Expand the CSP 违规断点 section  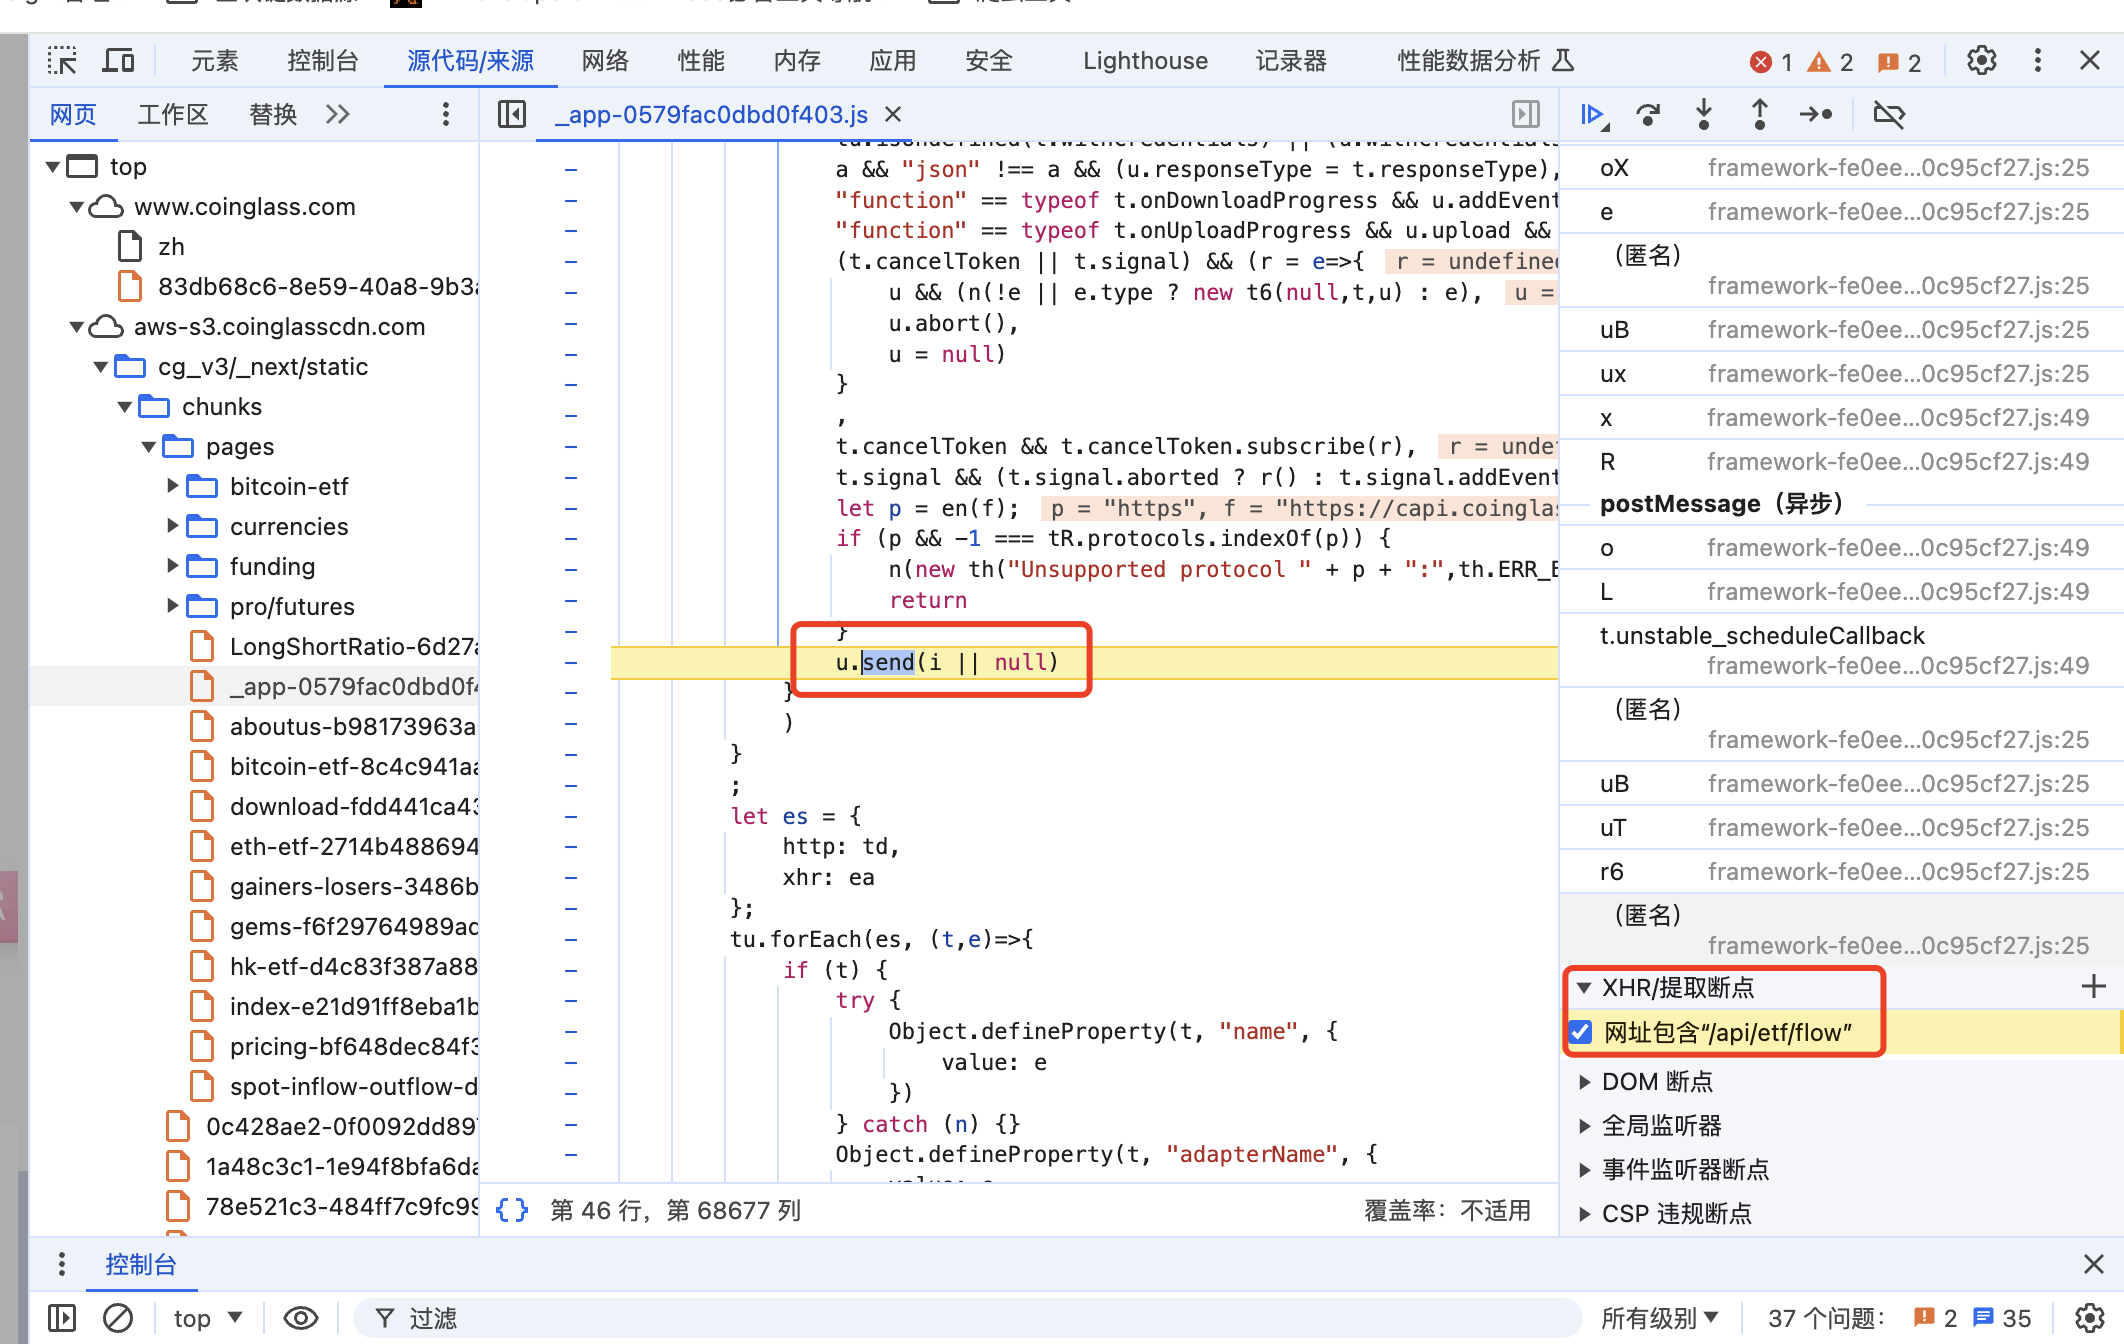coord(1584,1214)
